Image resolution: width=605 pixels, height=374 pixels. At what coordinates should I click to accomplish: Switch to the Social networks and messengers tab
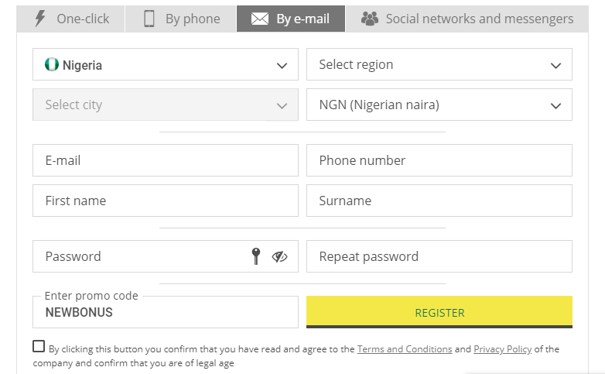(467, 19)
